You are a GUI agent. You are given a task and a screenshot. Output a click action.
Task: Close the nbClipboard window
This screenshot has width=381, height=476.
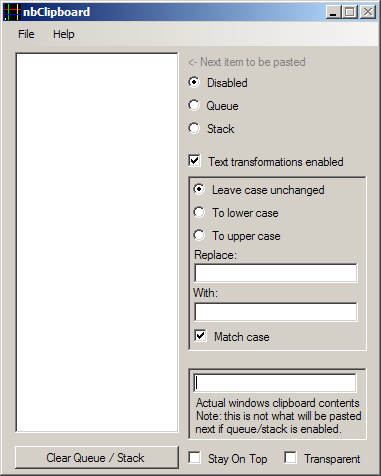pos(368,12)
